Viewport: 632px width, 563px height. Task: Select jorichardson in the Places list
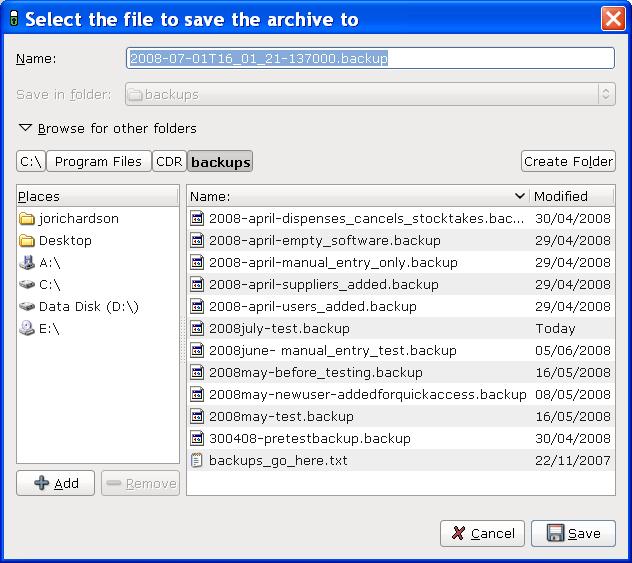[x=98, y=219]
